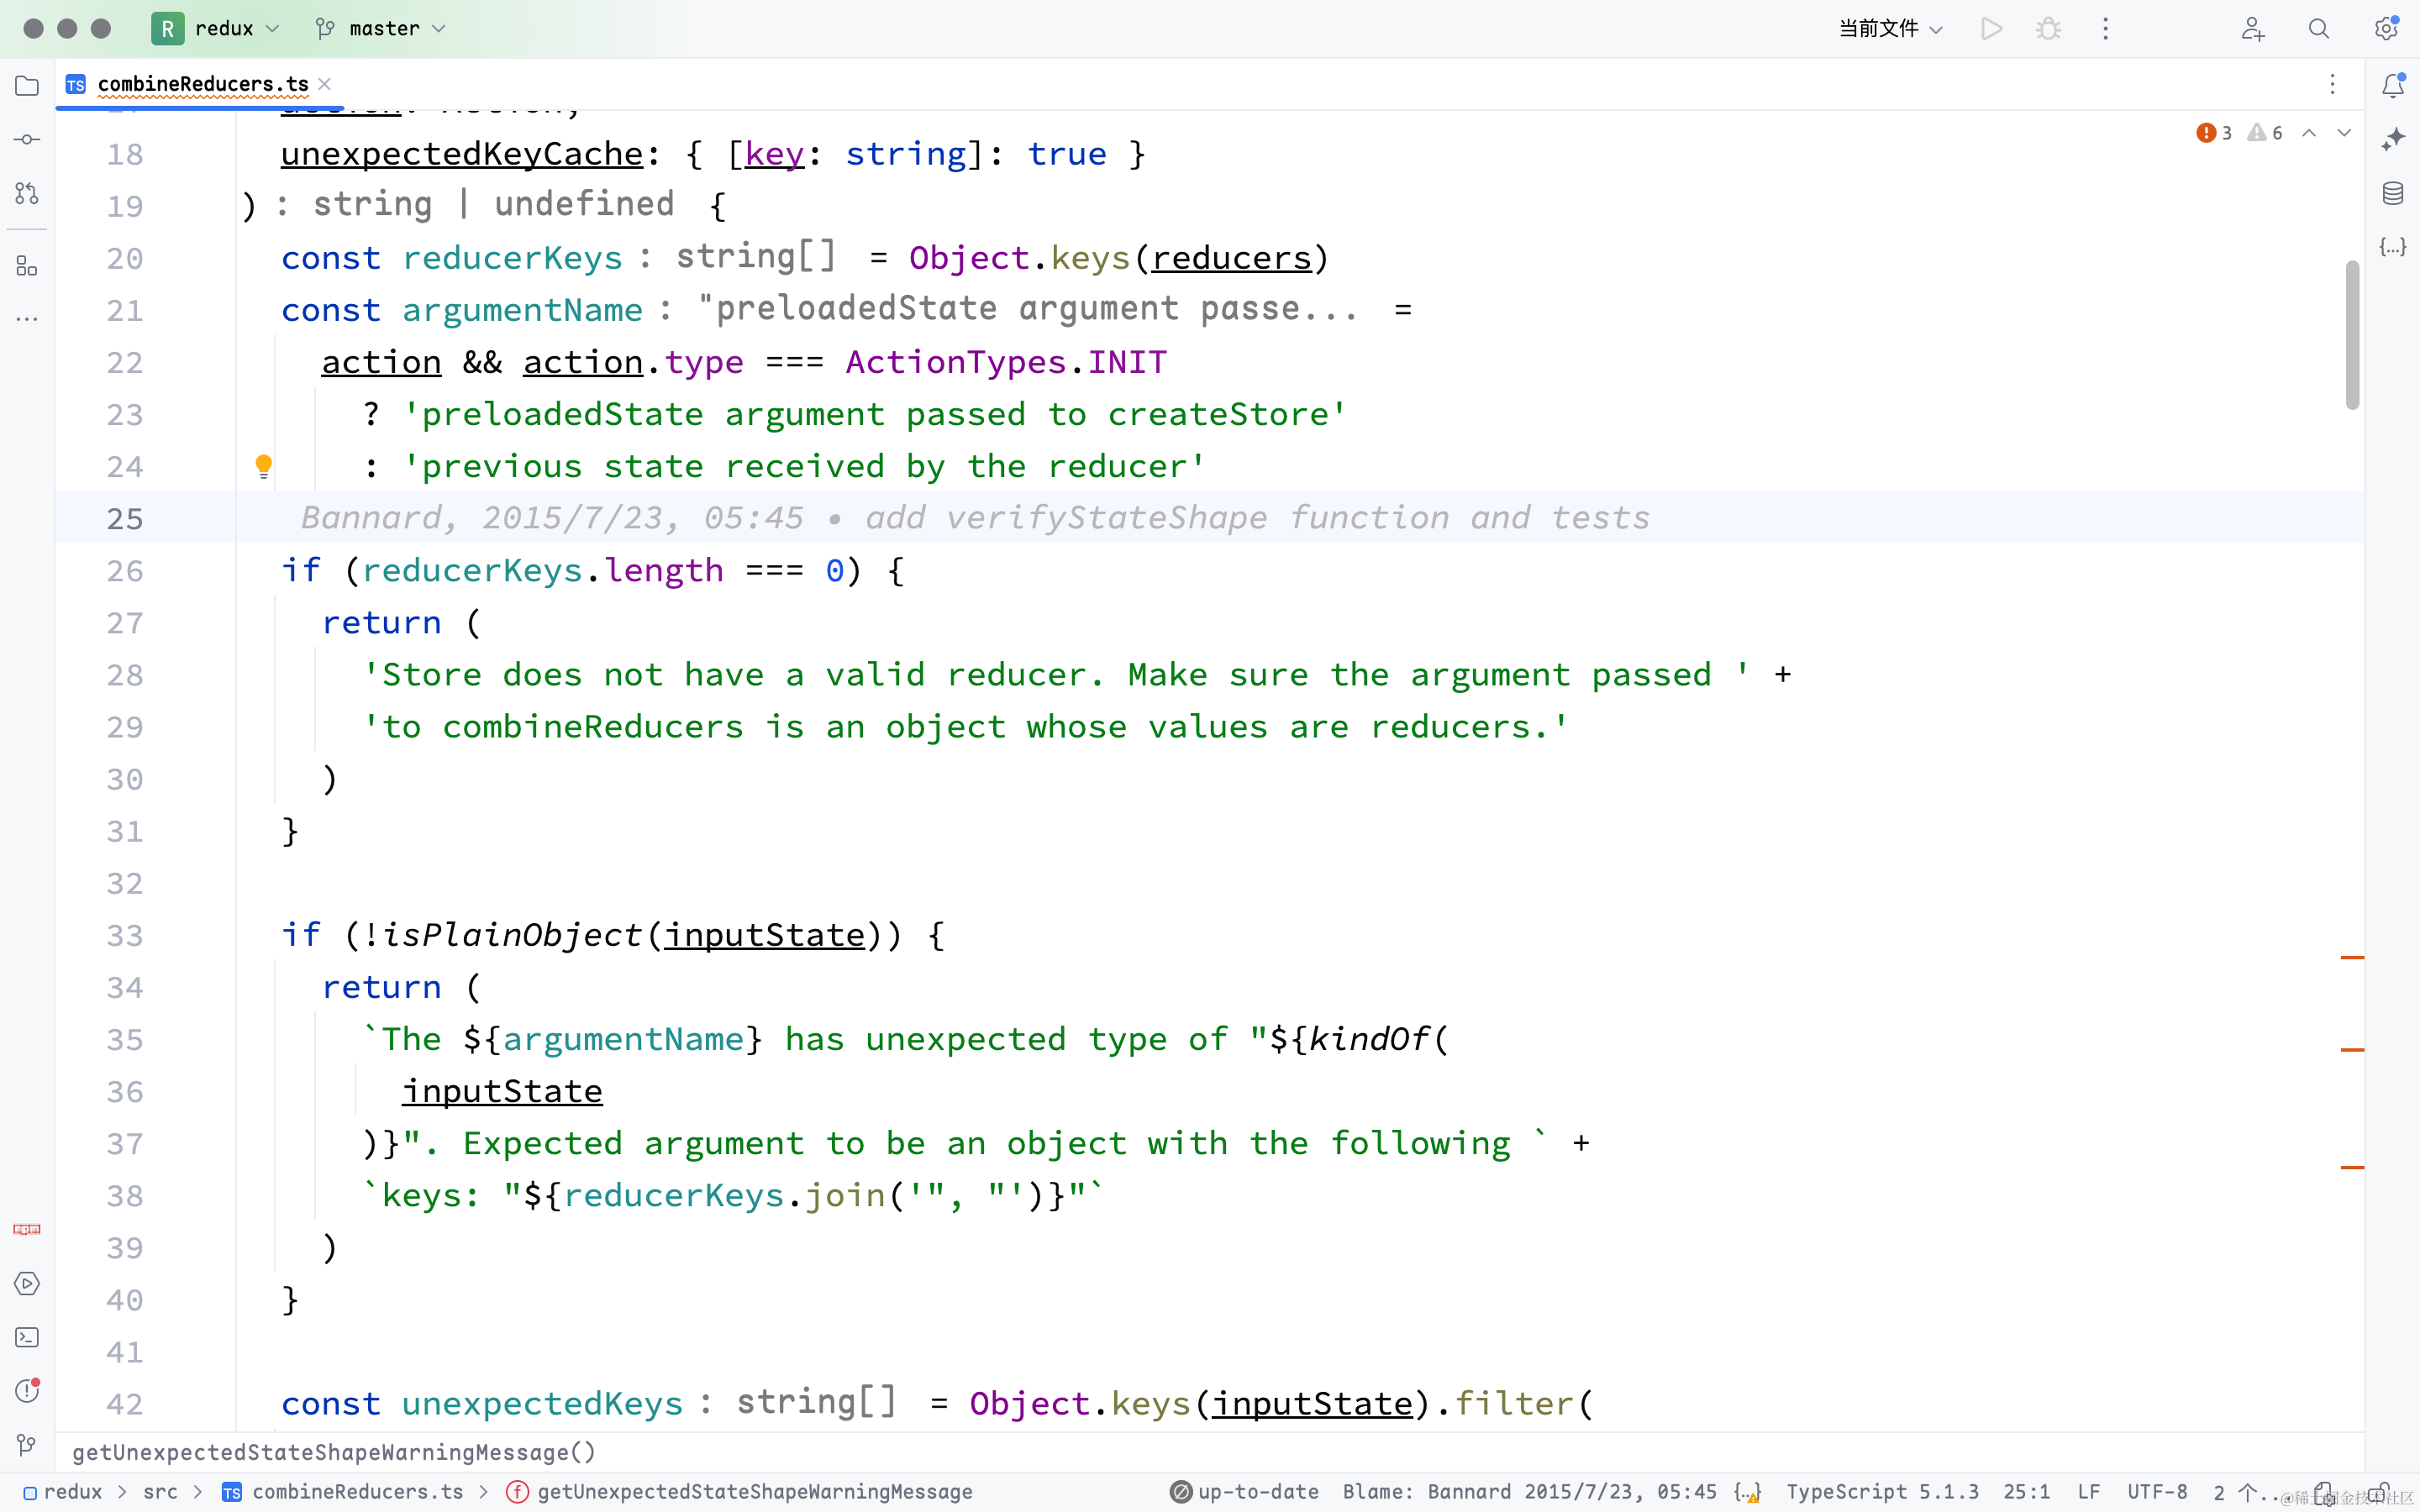2420x1512 pixels.
Task: Show more tool windows ellipsis
Action: pyautogui.click(x=27, y=319)
